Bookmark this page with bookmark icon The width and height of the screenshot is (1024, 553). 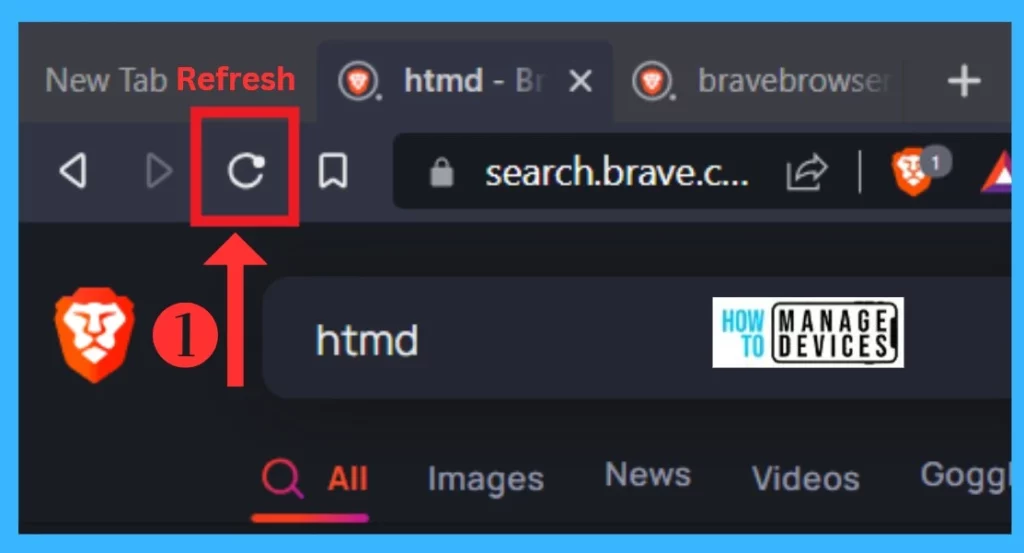click(333, 171)
